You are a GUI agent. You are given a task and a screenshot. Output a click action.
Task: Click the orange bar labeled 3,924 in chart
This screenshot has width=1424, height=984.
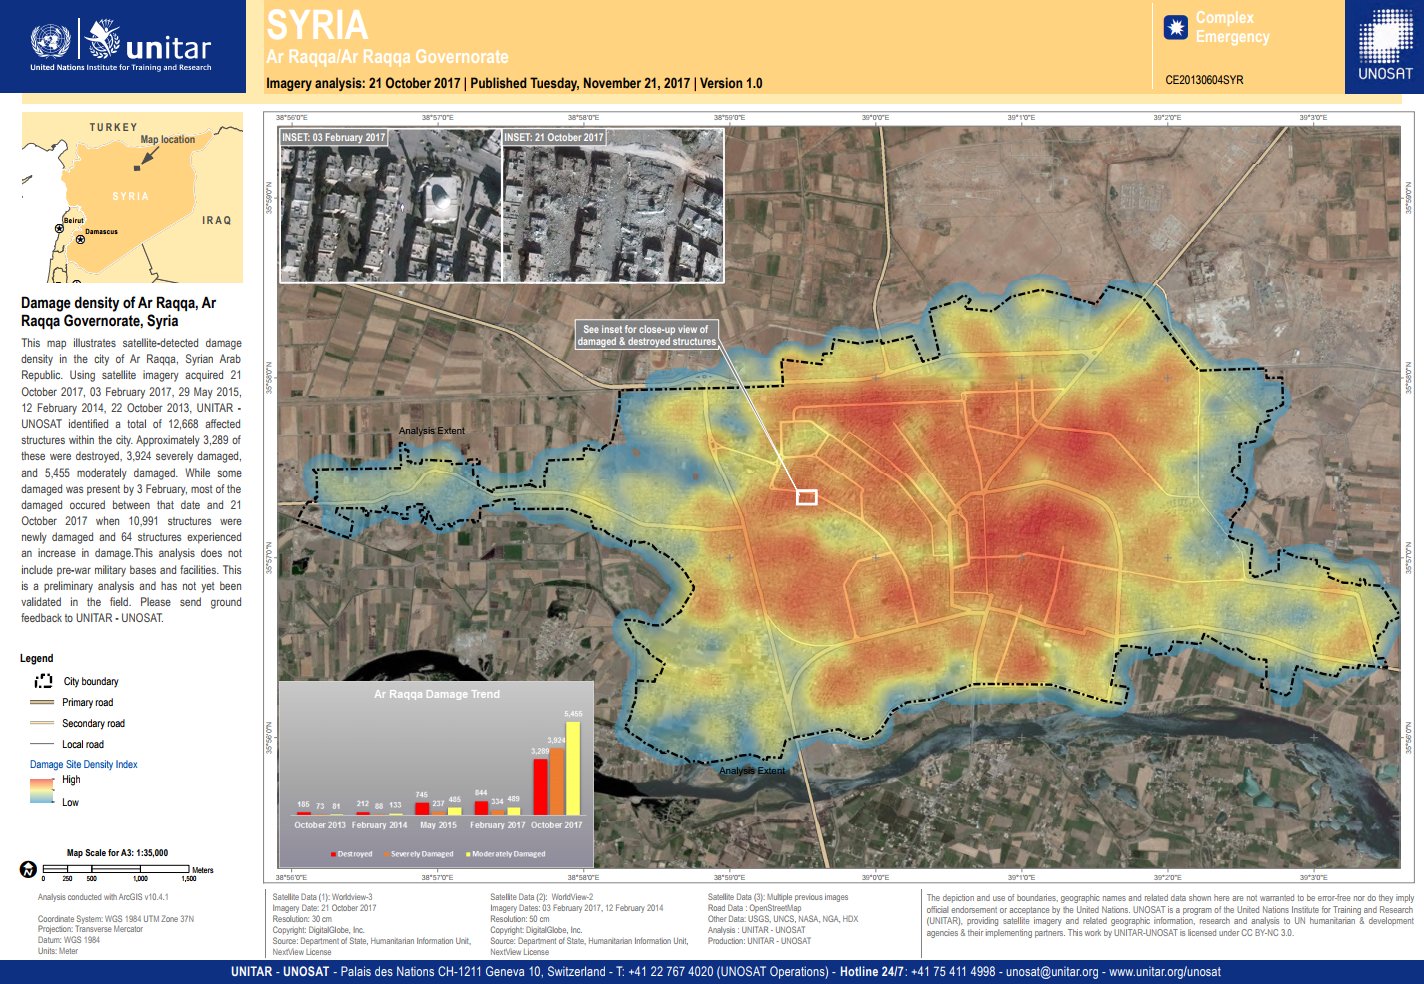click(x=557, y=781)
